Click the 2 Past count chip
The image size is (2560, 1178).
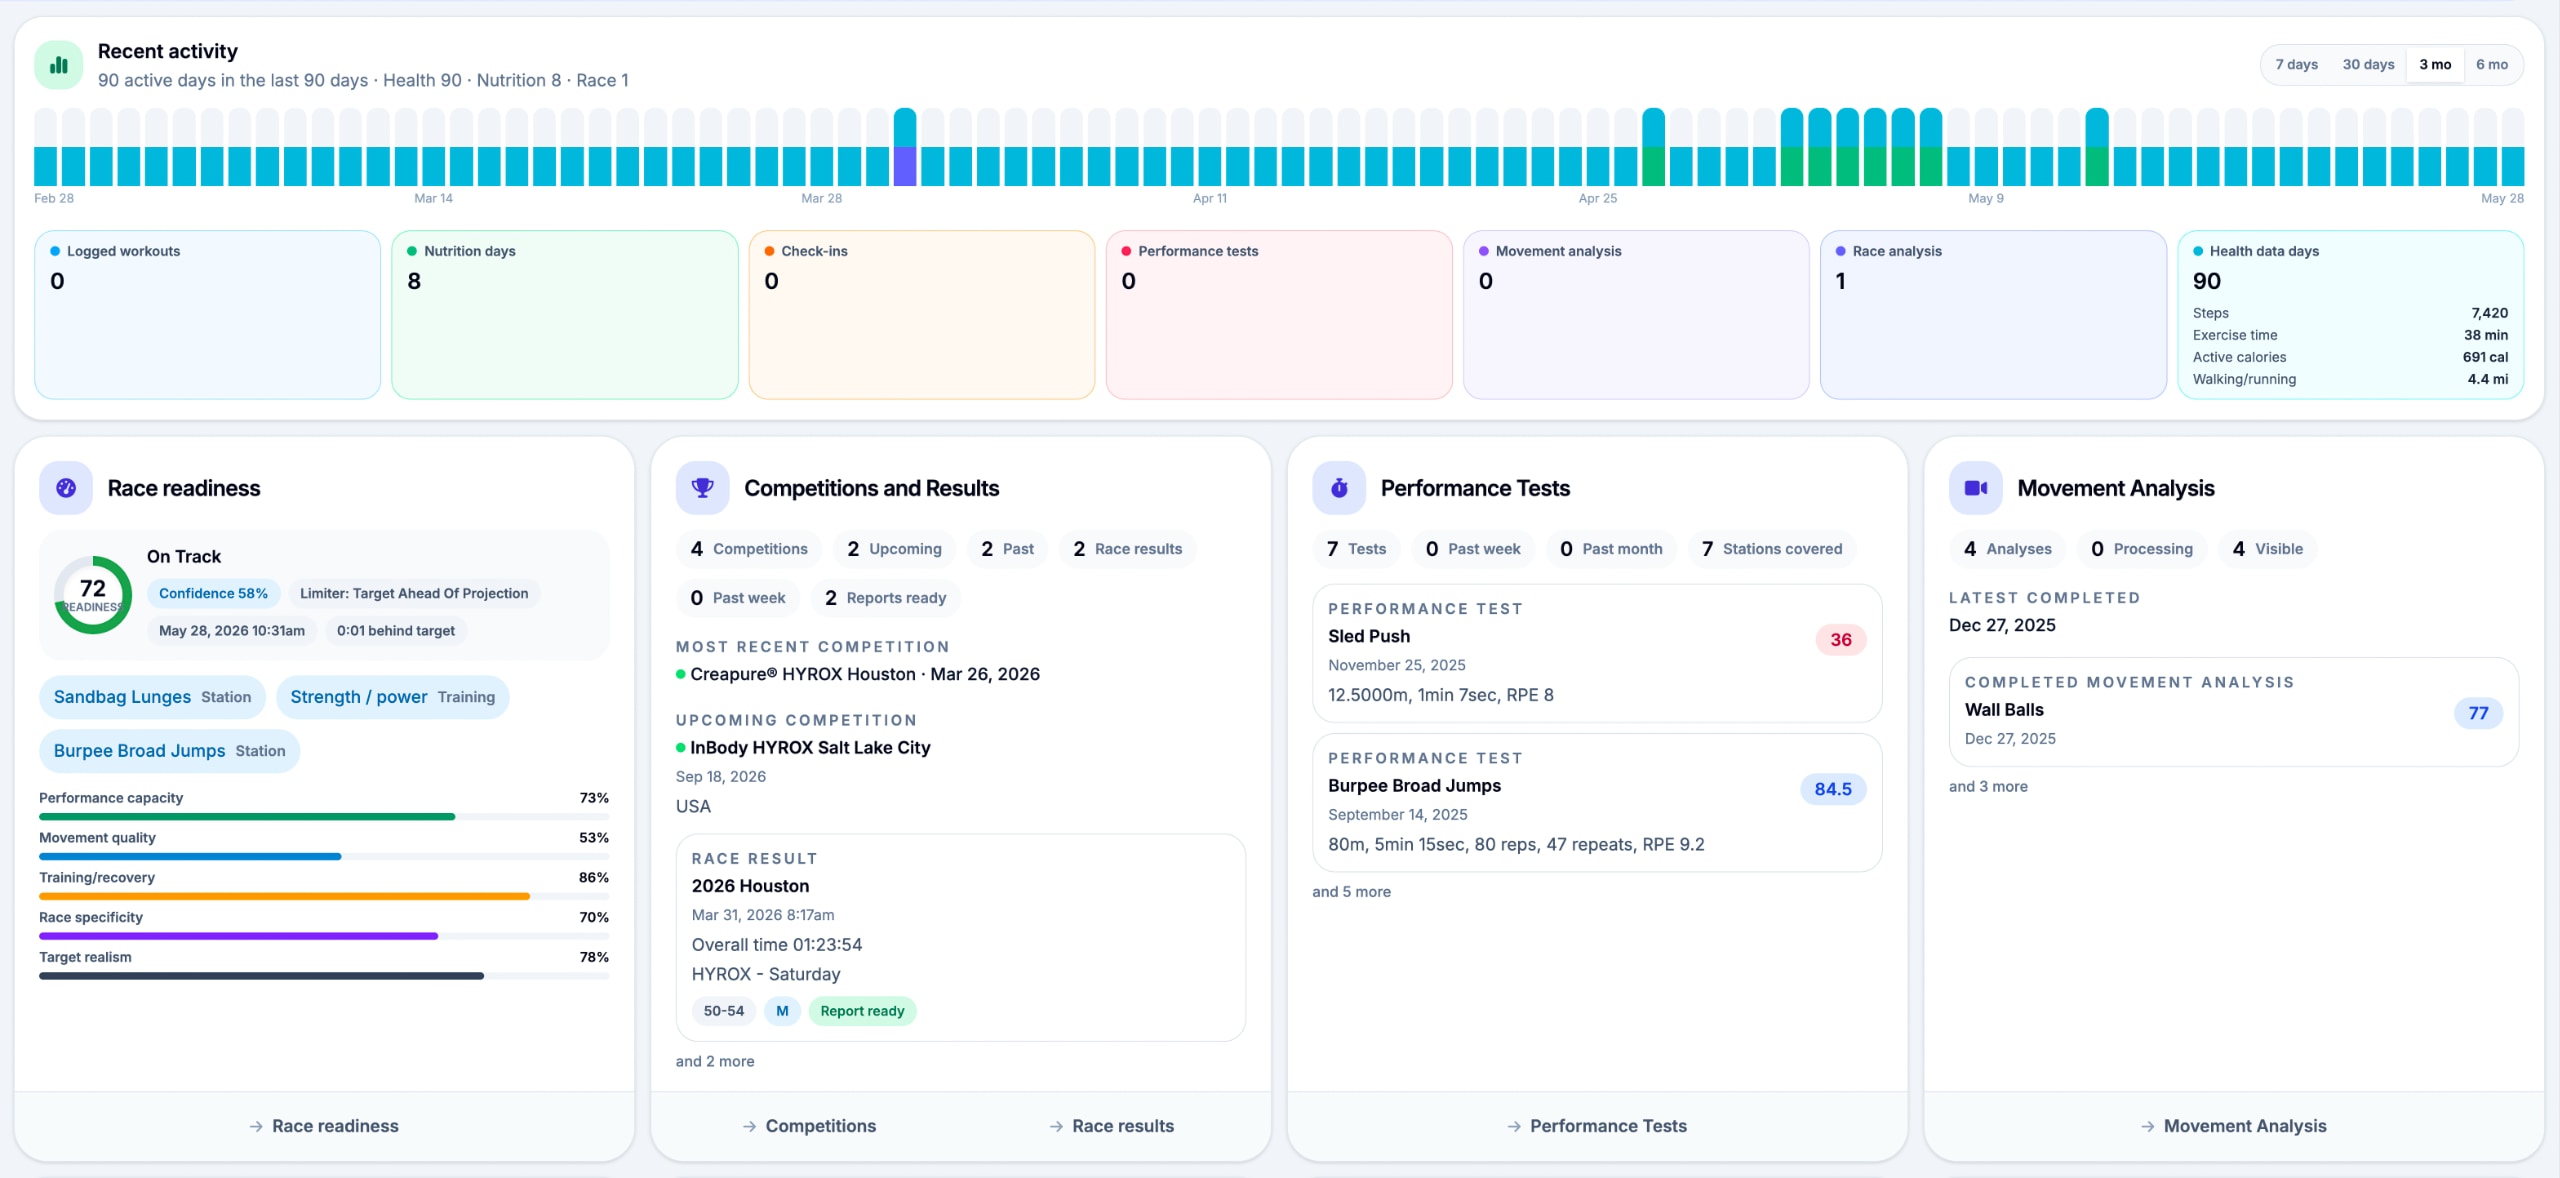point(1008,549)
